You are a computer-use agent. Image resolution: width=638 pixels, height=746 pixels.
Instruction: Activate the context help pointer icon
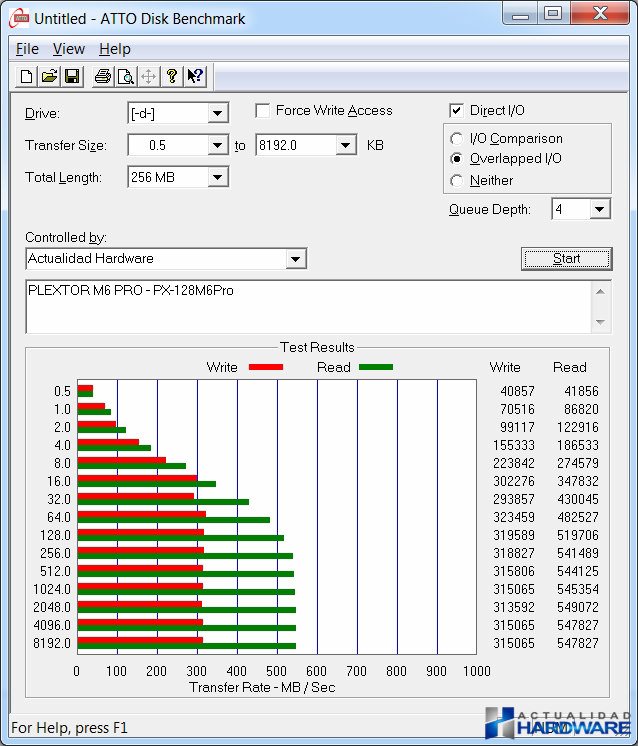point(195,77)
